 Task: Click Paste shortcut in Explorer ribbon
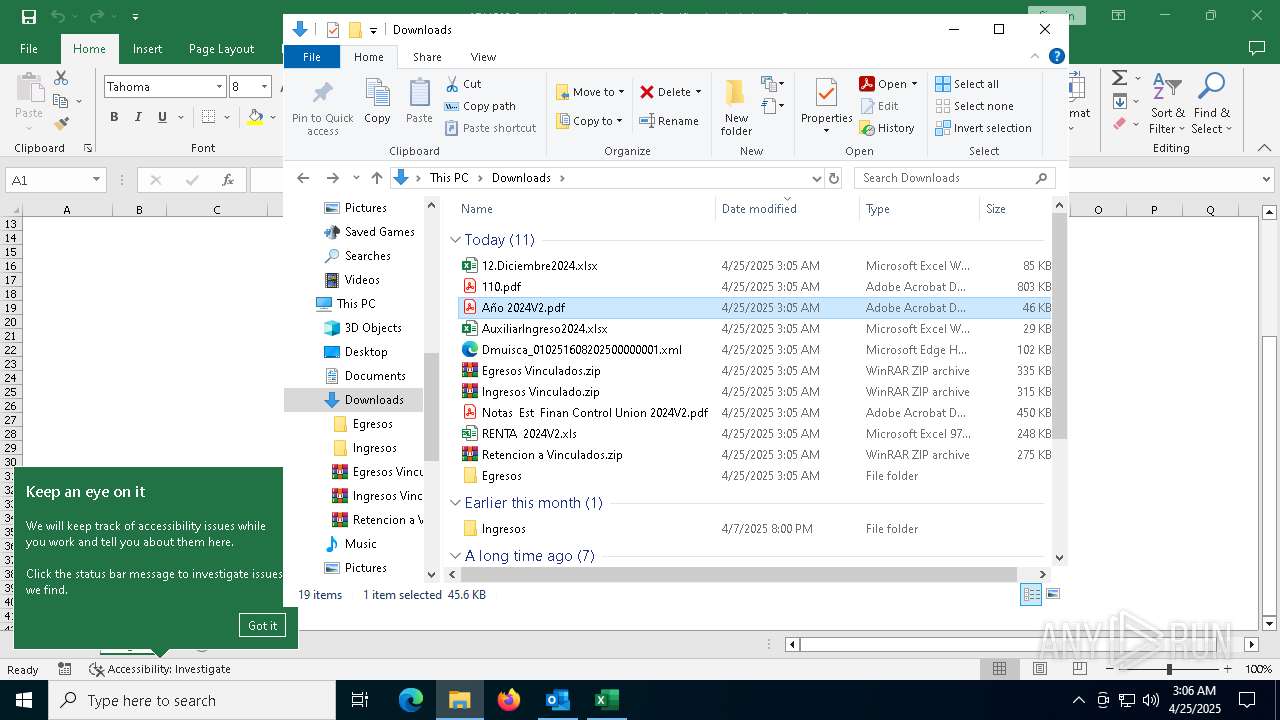491,128
